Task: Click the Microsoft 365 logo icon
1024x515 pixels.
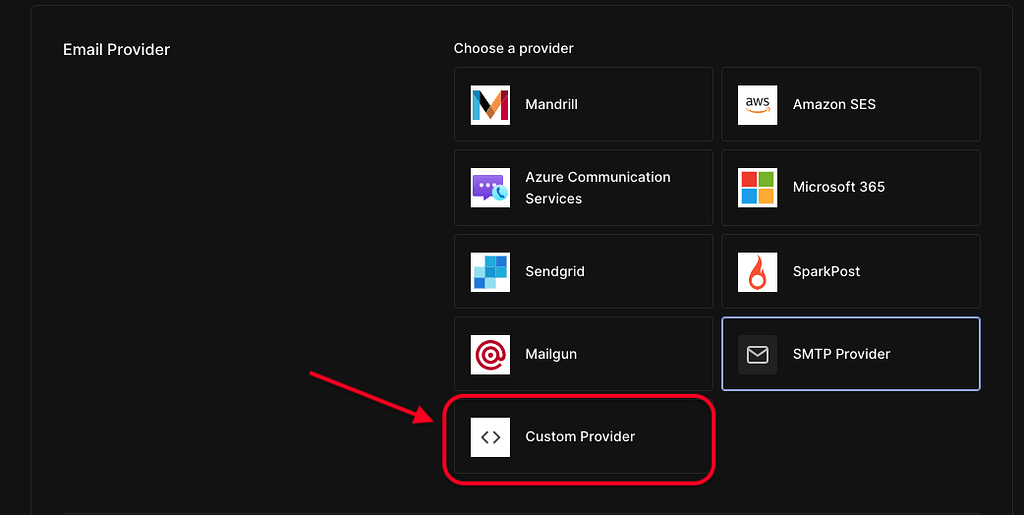Action: (x=758, y=187)
